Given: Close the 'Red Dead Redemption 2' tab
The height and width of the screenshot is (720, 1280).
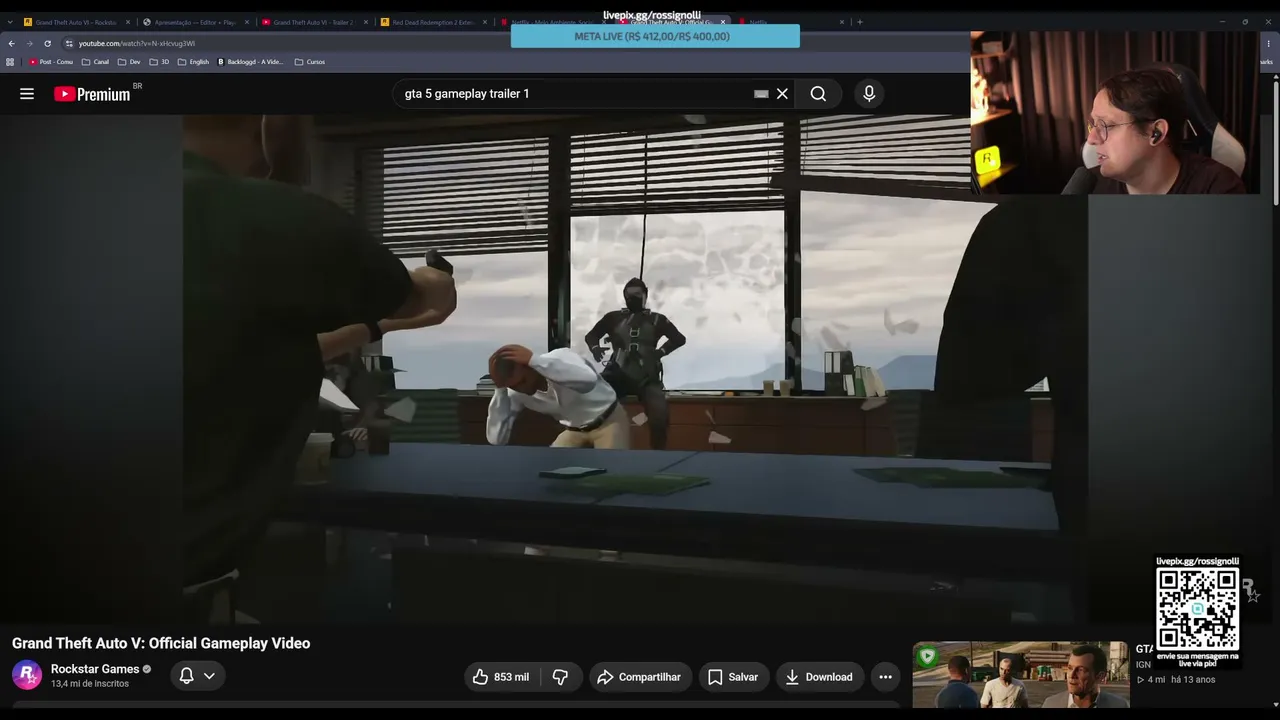Looking at the screenshot, I should click(485, 21).
